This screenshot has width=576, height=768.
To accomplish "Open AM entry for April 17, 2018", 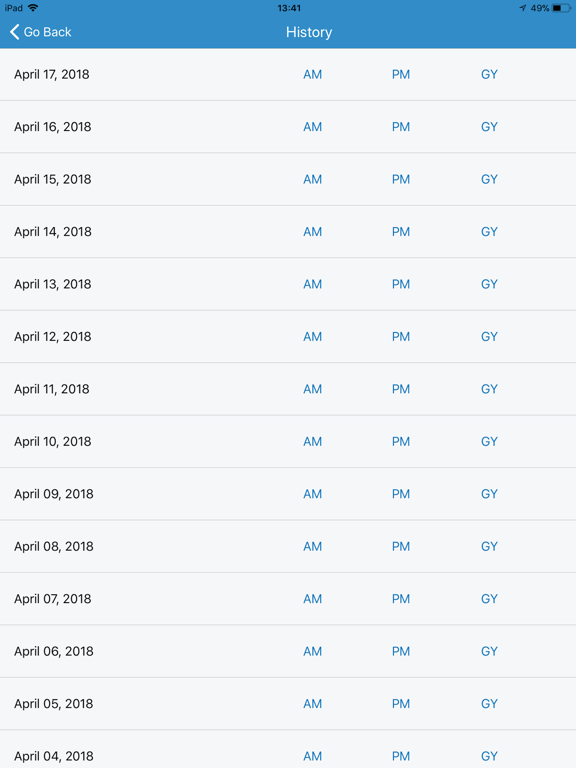I will point(312,74).
